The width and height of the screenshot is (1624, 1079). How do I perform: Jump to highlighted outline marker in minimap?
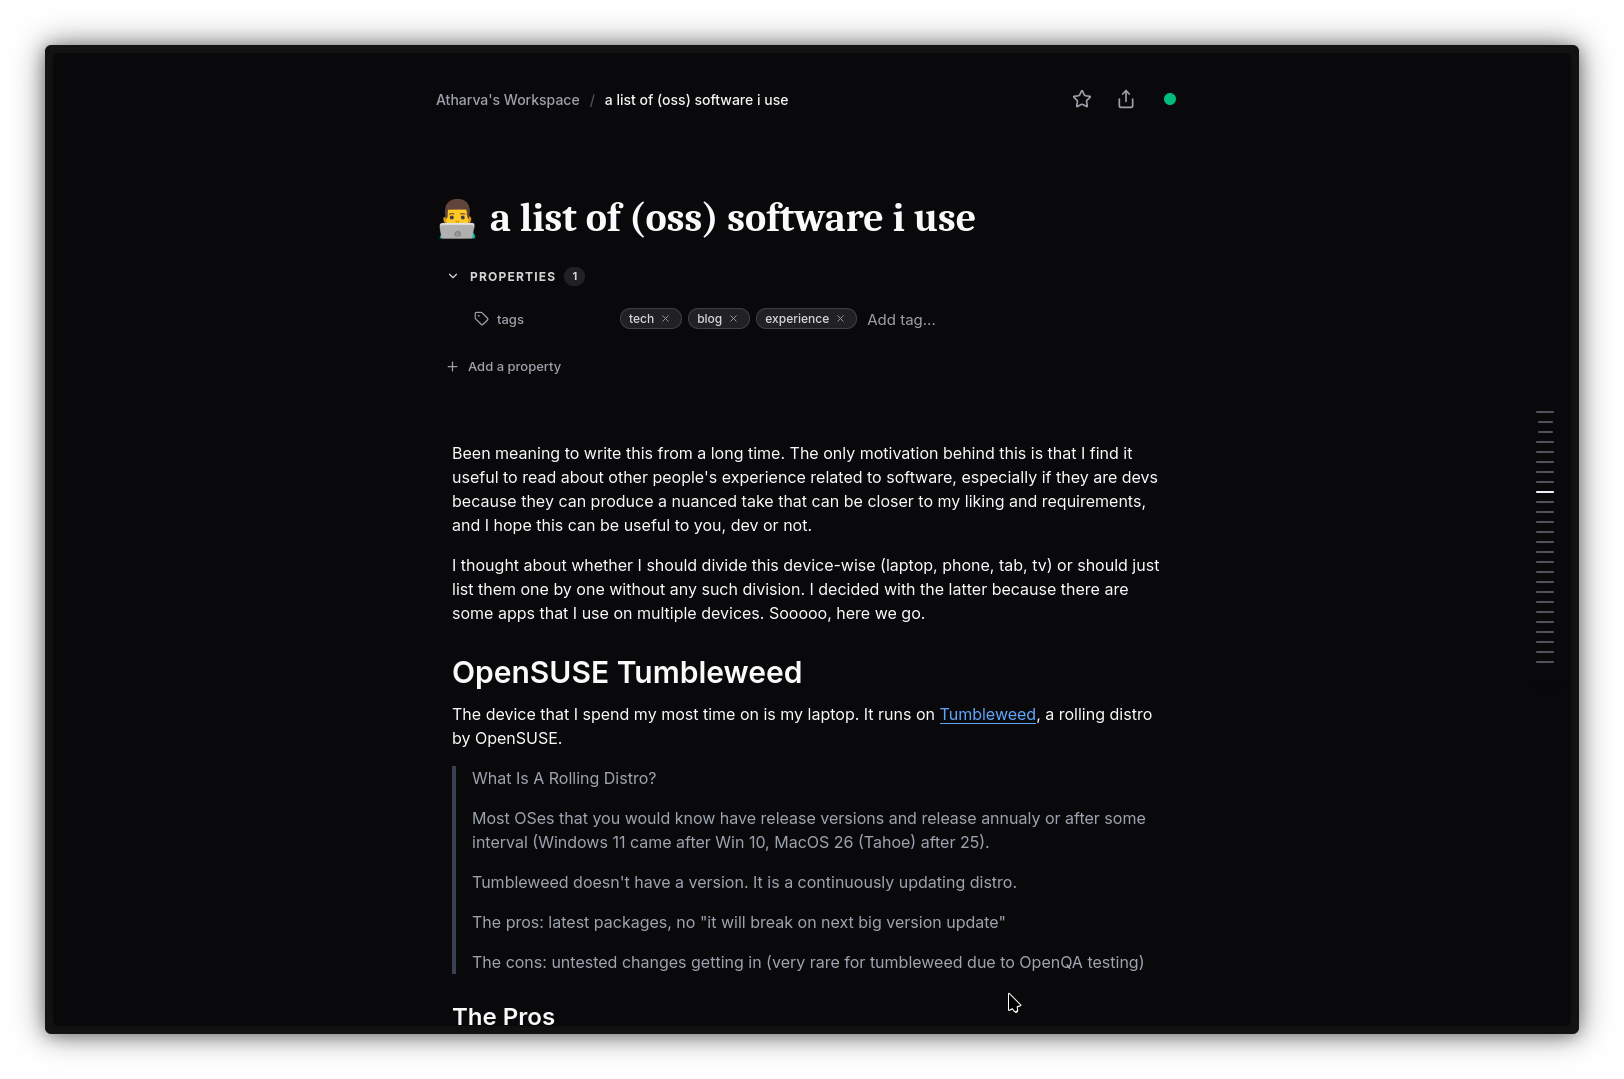(1545, 492)
